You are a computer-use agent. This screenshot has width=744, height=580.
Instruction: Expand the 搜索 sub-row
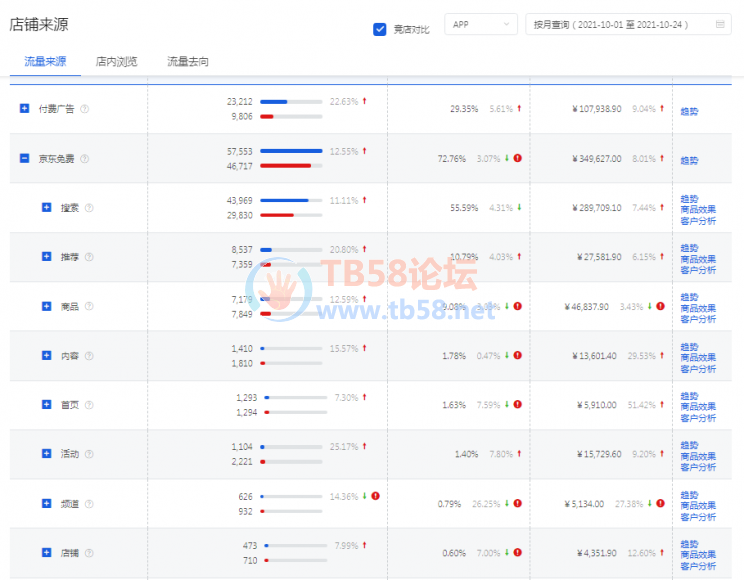click(x=46, y=207)
